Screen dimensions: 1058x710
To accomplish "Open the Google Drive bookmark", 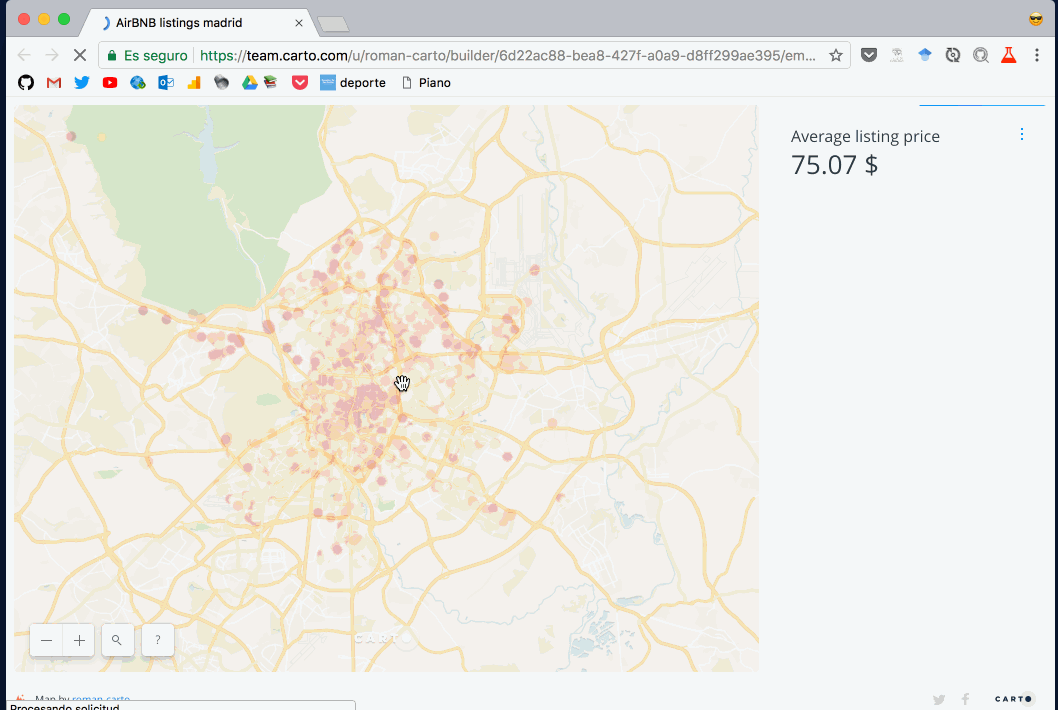I will point(250,82).
